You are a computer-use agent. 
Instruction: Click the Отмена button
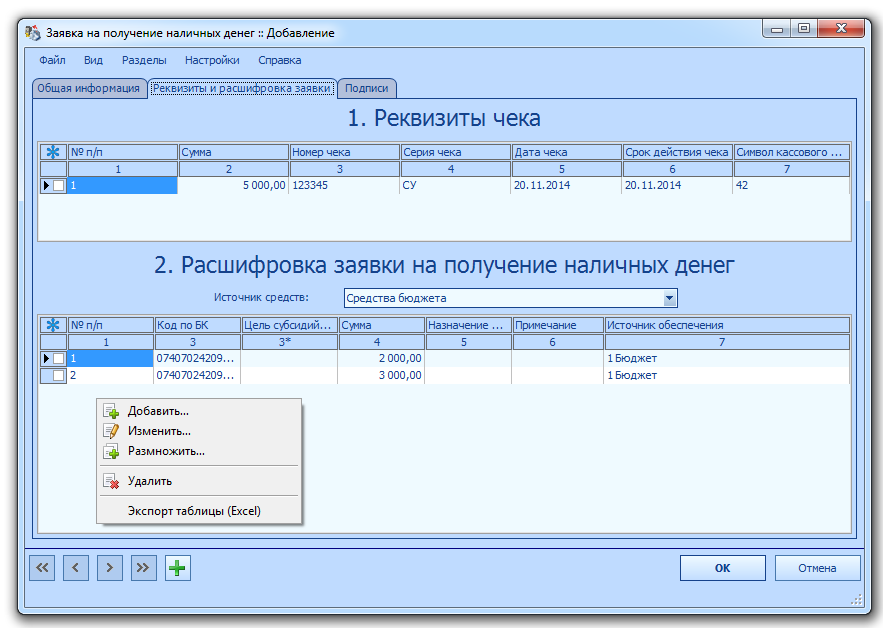click(817, 568)
